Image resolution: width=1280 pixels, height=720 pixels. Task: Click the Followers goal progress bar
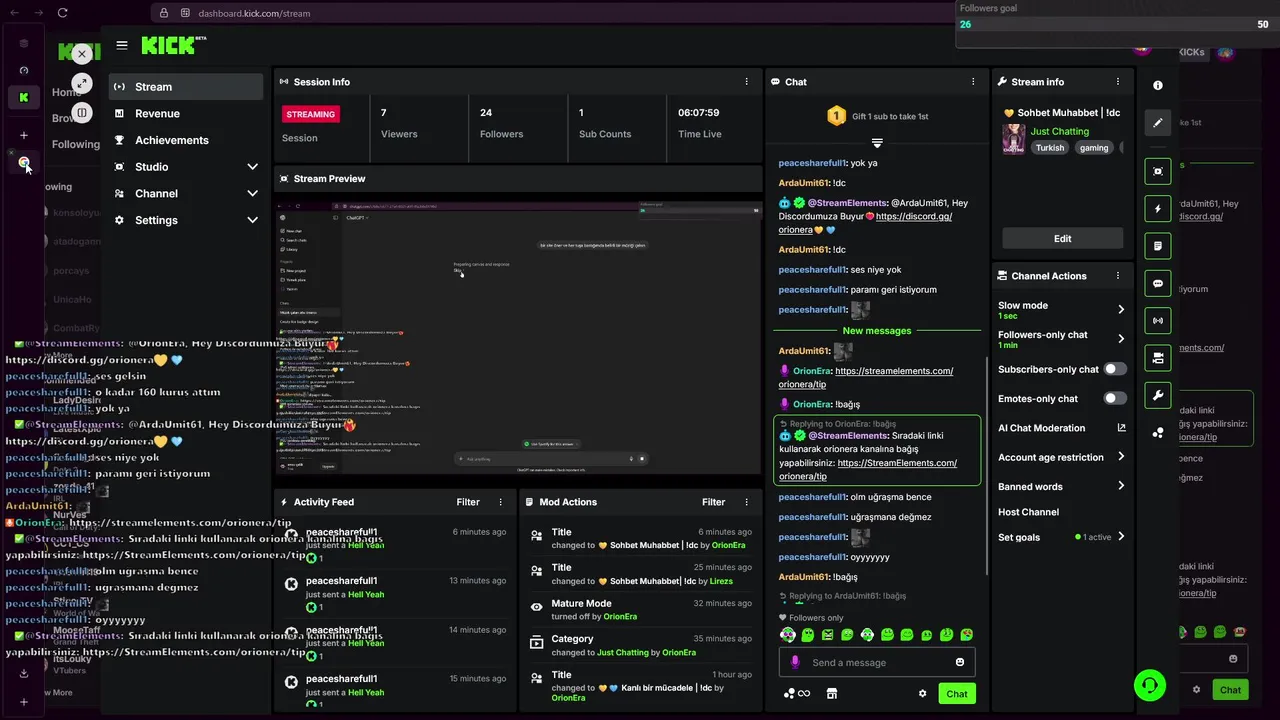(x=1115, y=25)
